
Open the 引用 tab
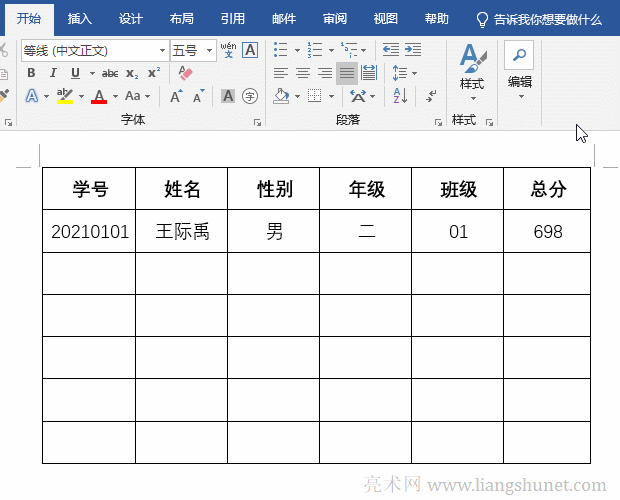[x=232, y=19]
